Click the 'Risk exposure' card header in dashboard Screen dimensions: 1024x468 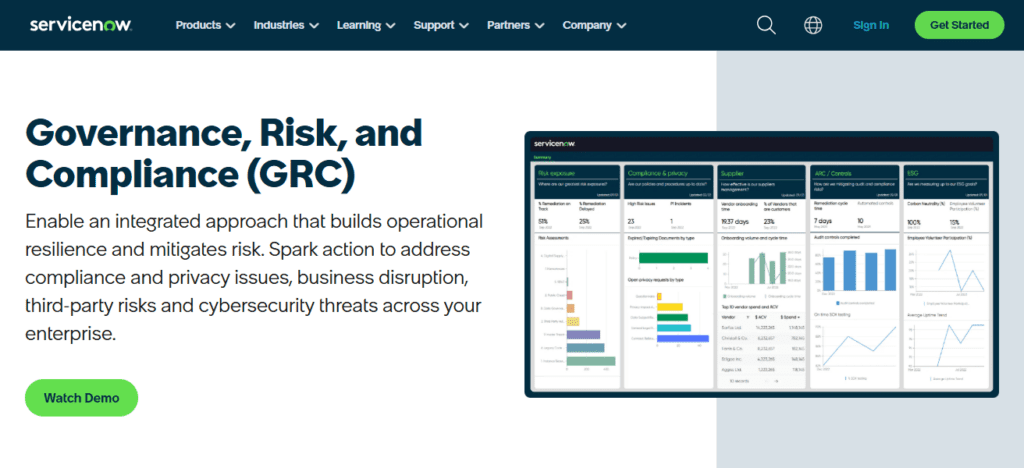(577, 181)
